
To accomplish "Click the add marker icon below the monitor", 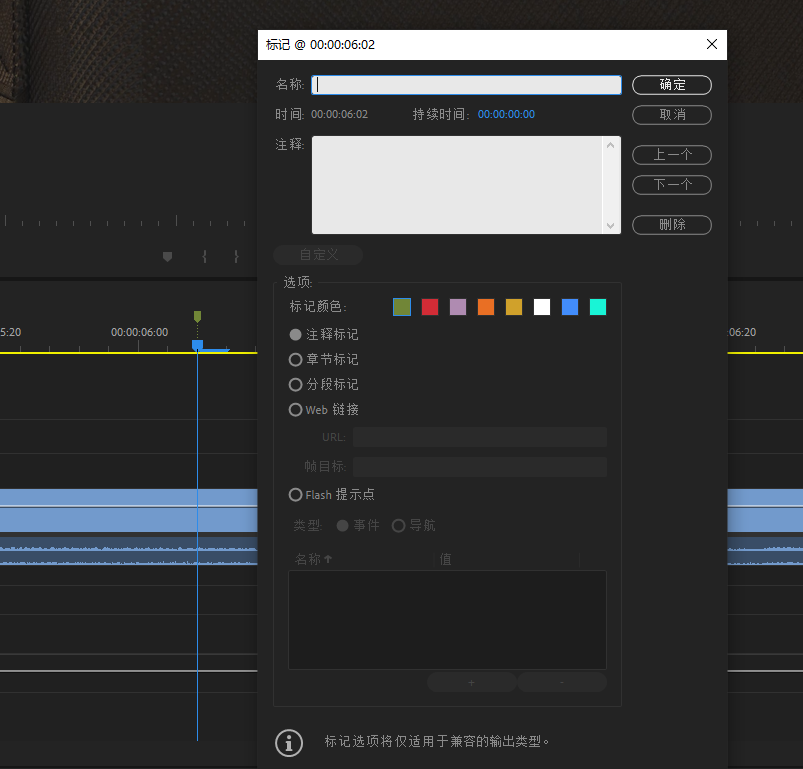I will pyautogui.click(x=168, y=256).
